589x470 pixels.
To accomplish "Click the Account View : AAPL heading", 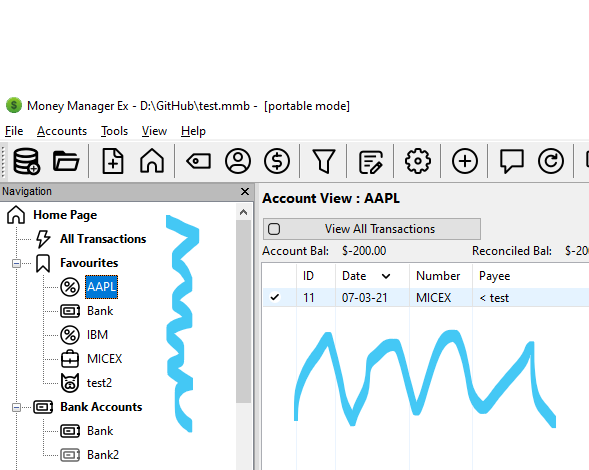I will point(331,198).
